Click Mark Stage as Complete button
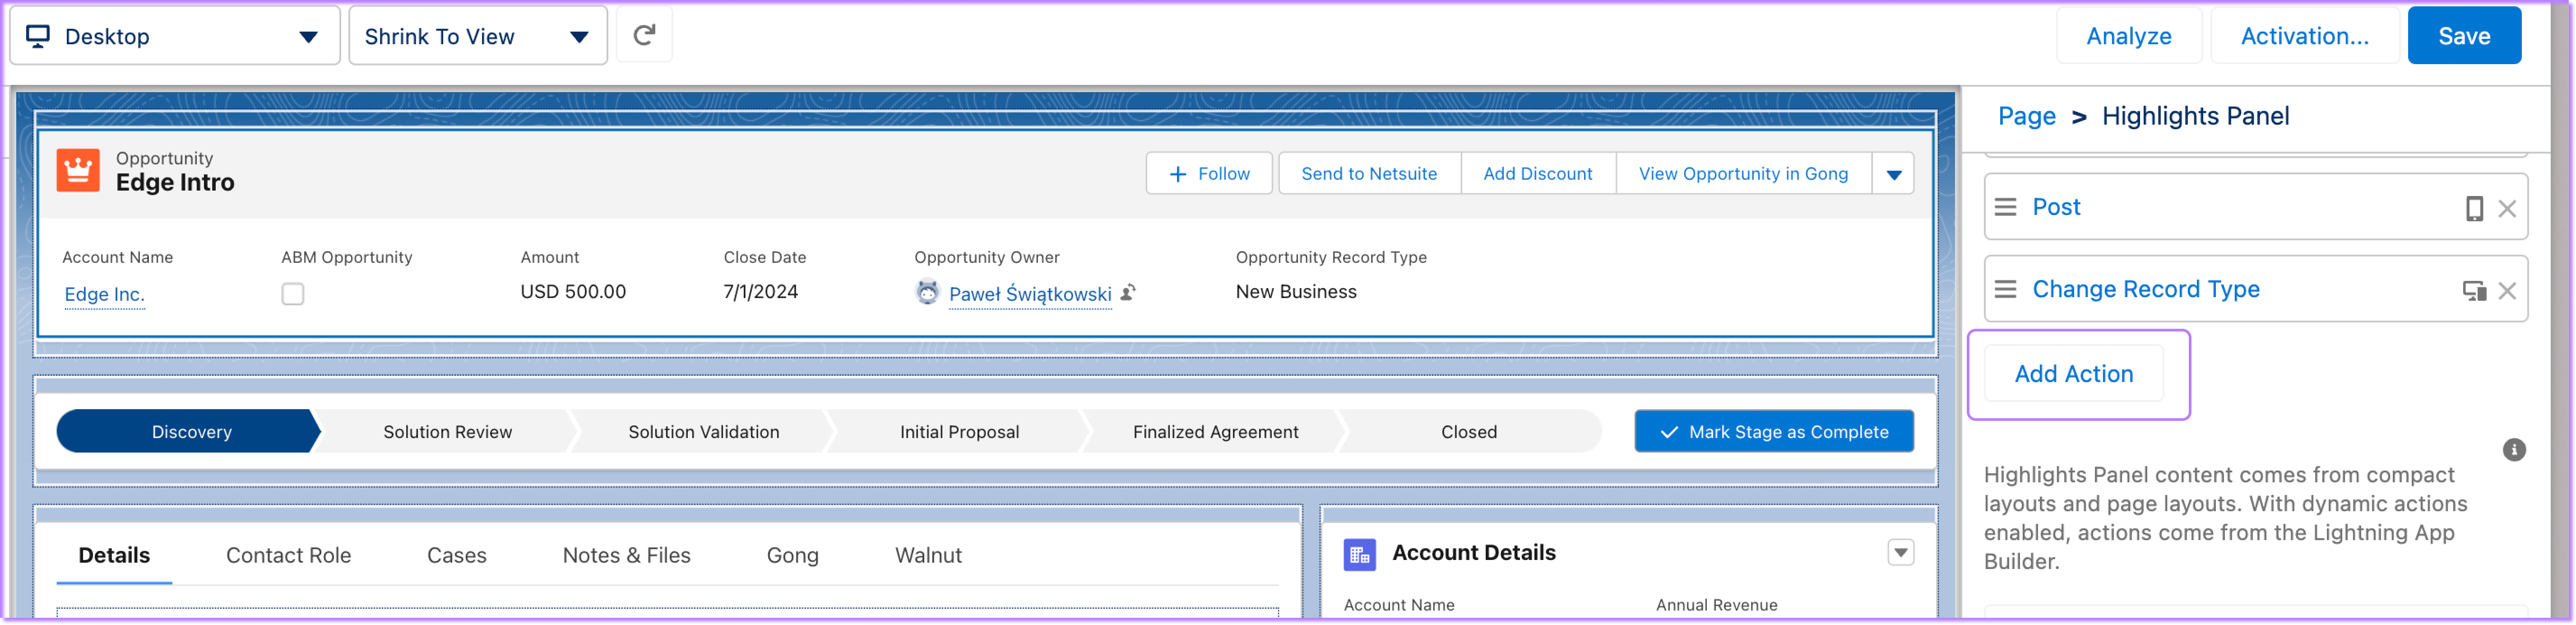 pyautogui.click(x=1774, y=432)
